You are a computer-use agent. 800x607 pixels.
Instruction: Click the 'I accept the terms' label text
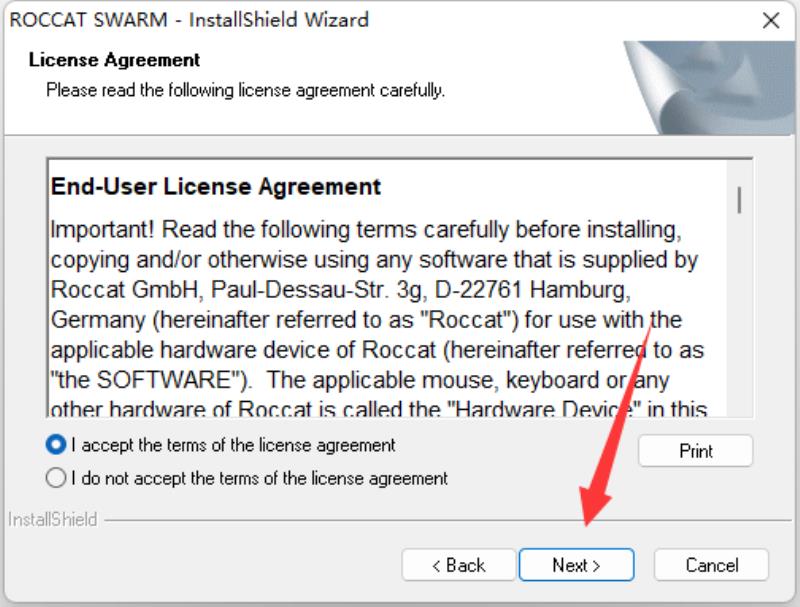(x=233, y=445)
